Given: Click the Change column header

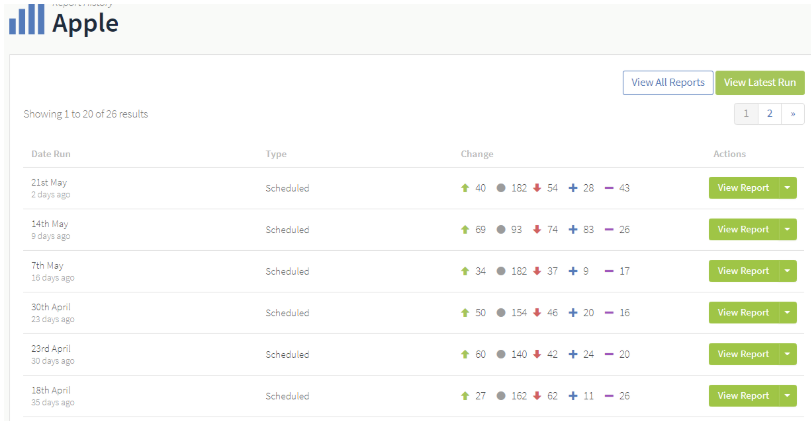Looking at the screenshot, I should (477, 154).
